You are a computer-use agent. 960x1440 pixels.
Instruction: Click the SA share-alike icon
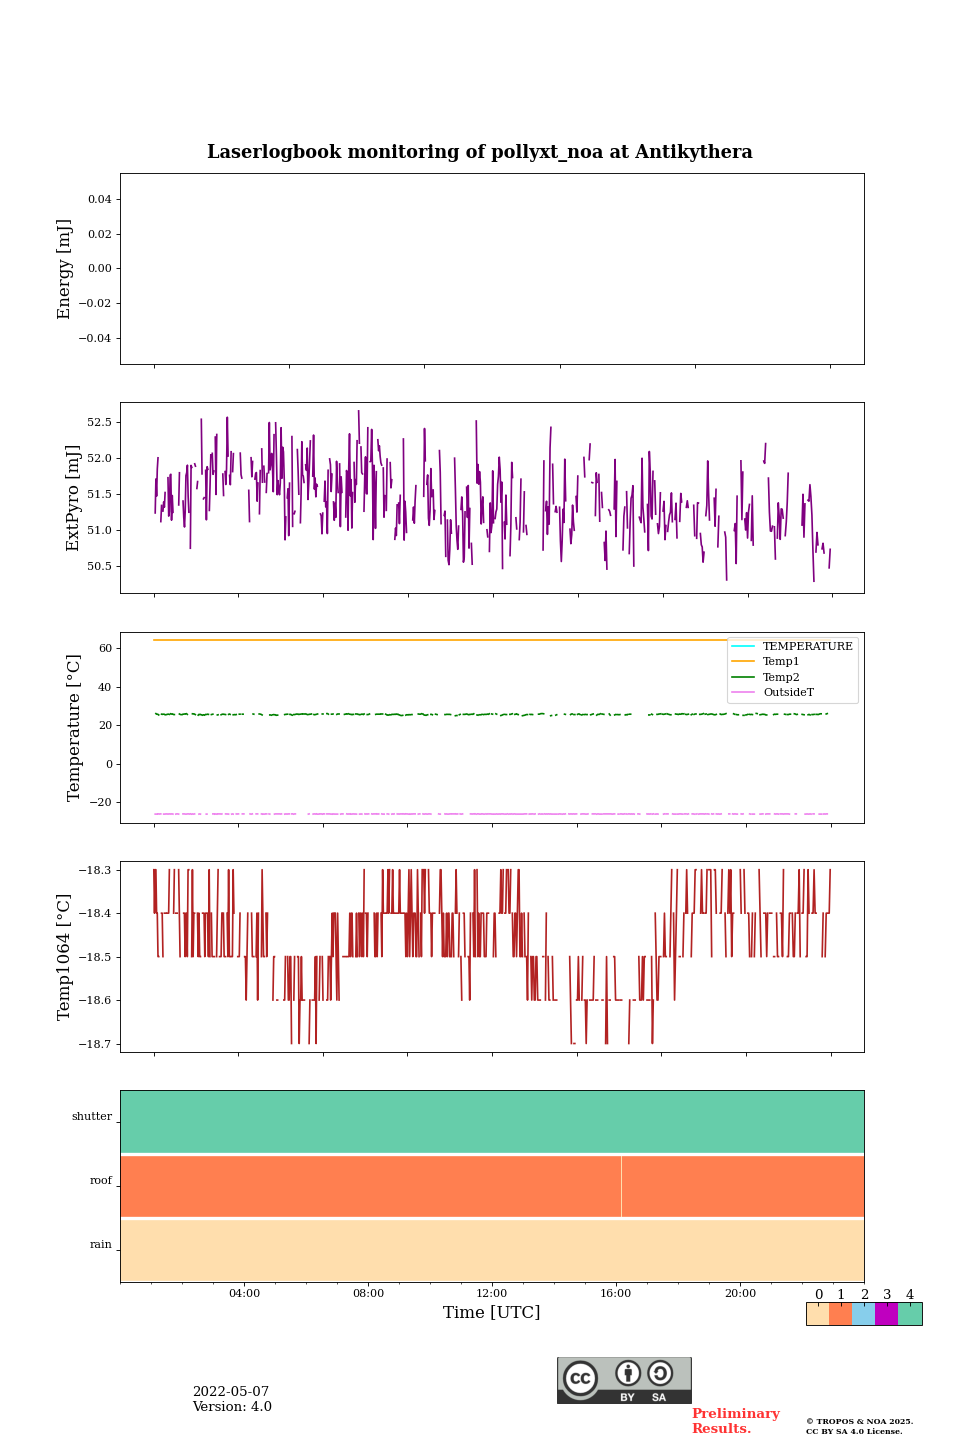click(660, 1373)
